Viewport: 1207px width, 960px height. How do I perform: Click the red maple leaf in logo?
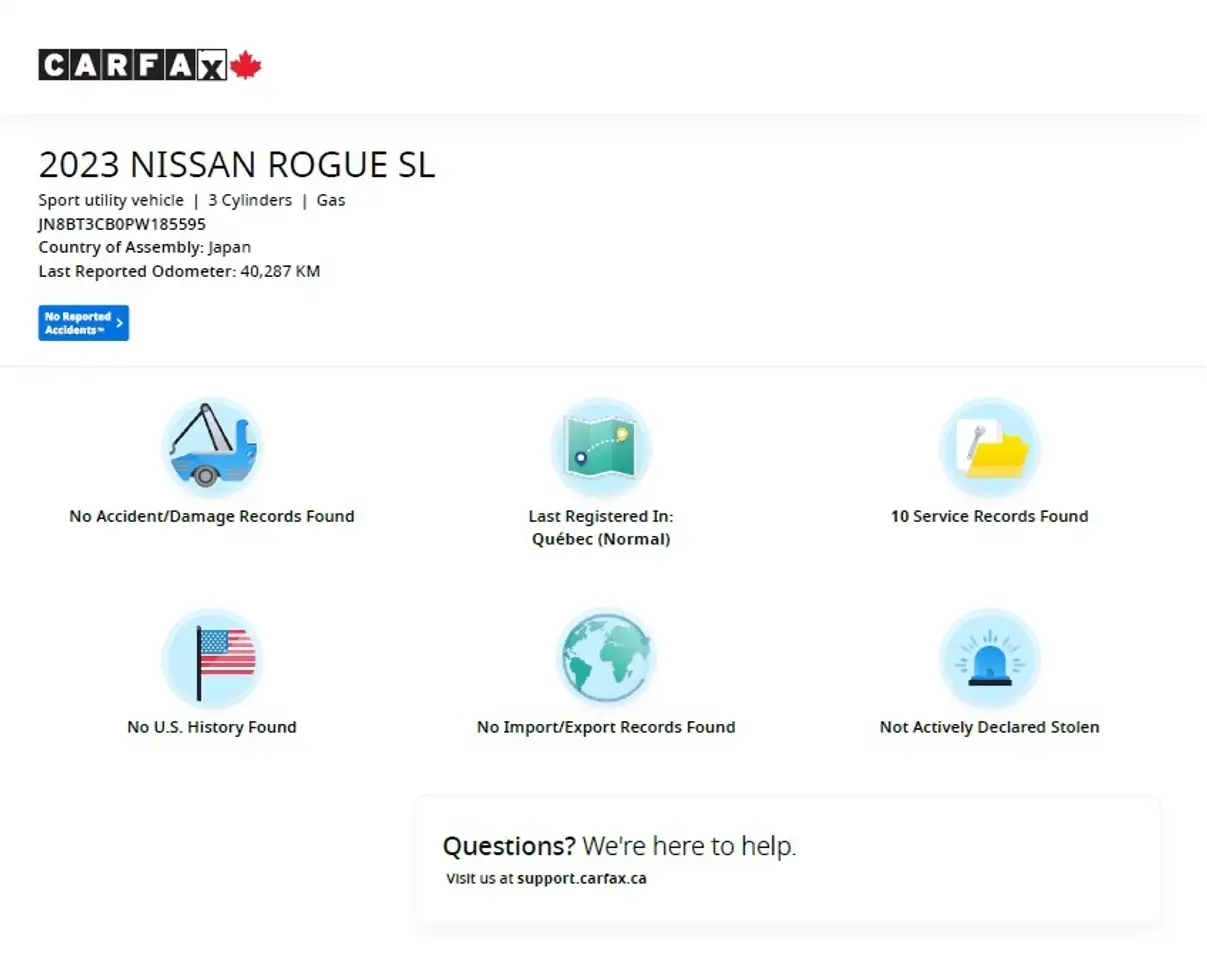tap(246, 66)
